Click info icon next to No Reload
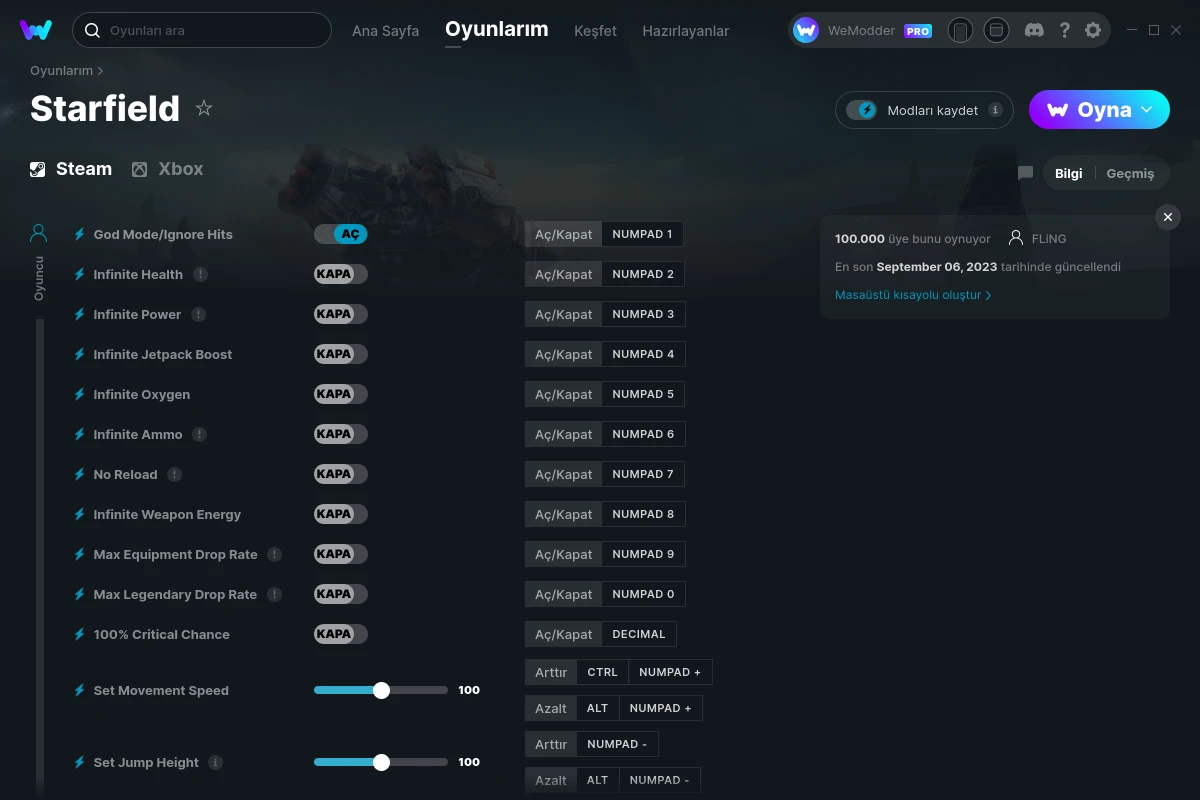The height and width of the screenshot is (800, 1200). coord(175,474)
